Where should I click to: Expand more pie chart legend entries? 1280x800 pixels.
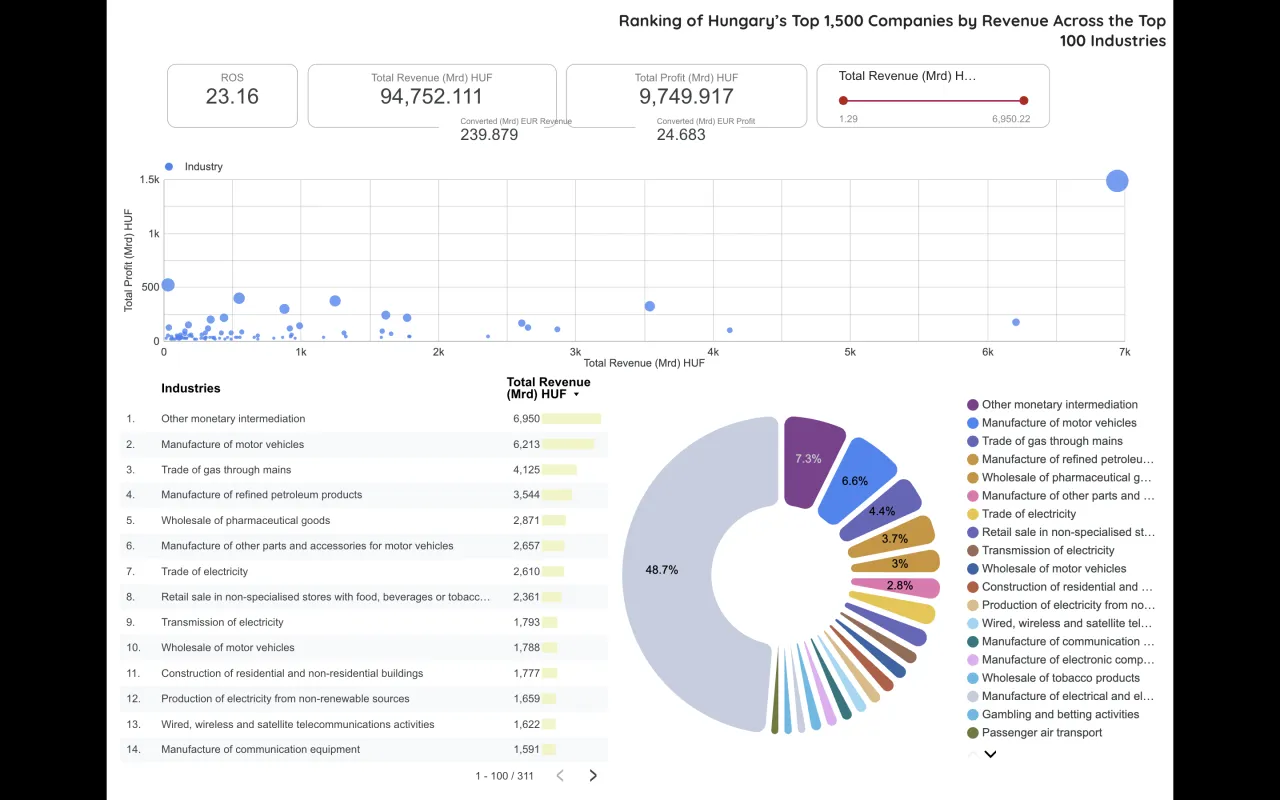pyautogui.click(x=991, y=754)
